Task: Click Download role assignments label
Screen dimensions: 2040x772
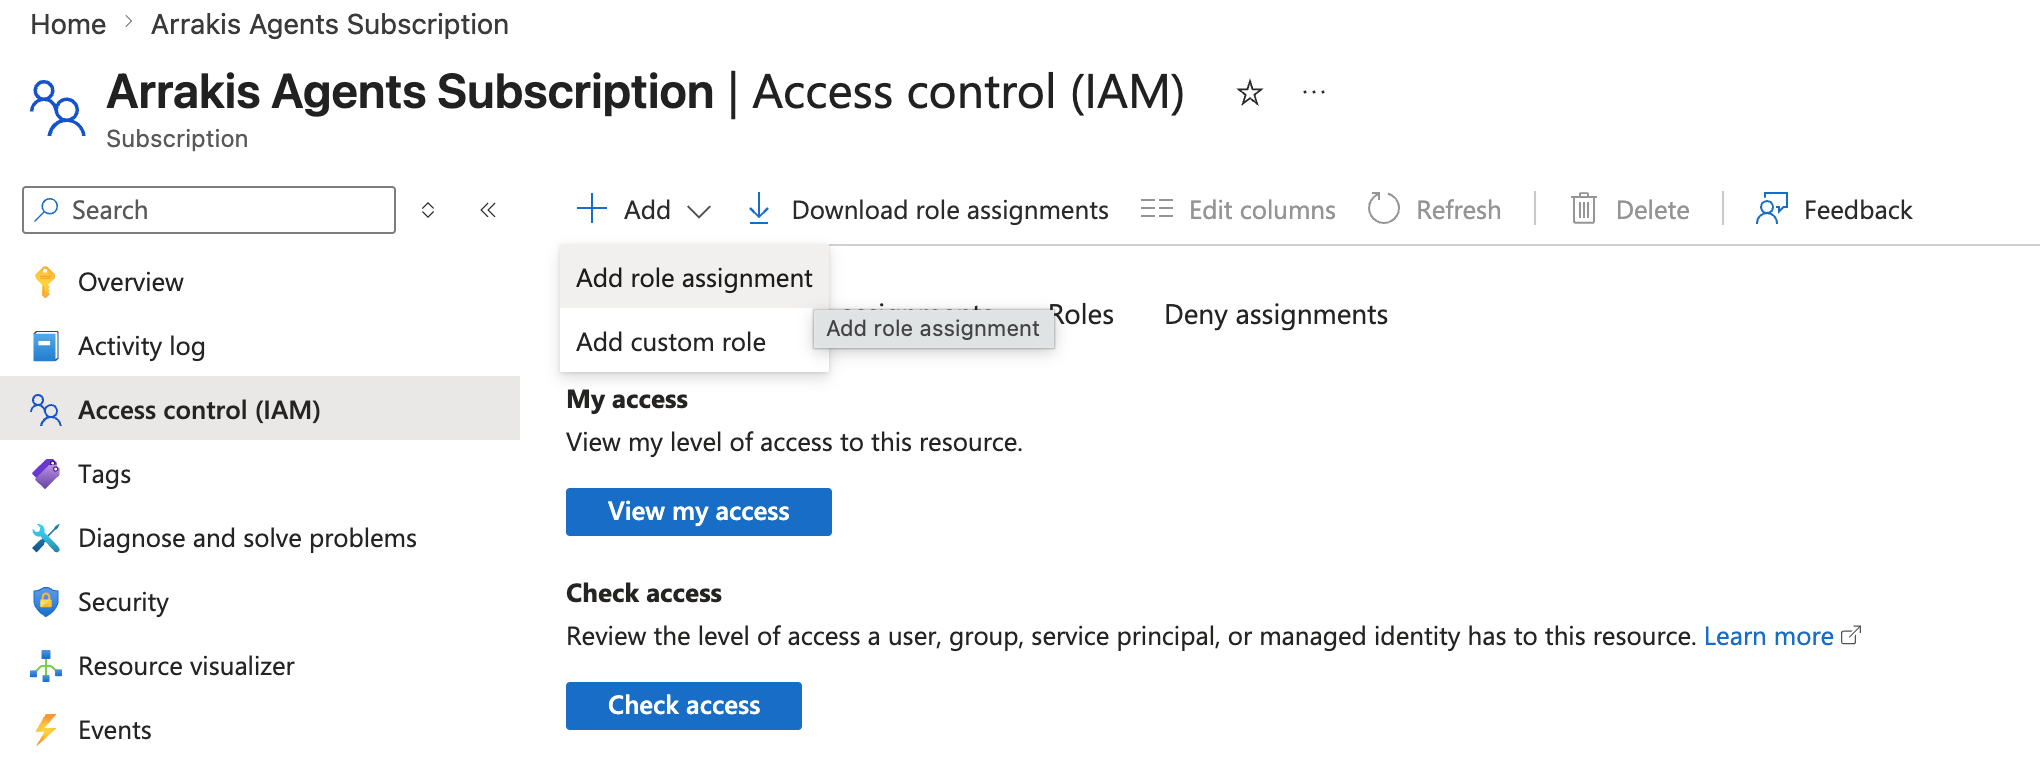Action: 950,210
